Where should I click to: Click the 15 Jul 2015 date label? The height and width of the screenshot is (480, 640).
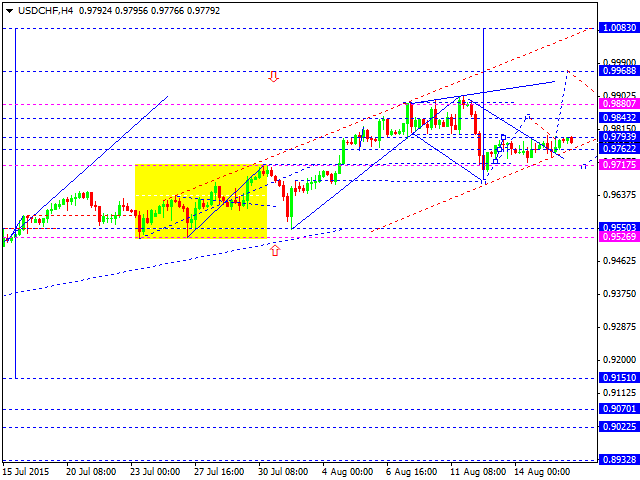(25, 471)
